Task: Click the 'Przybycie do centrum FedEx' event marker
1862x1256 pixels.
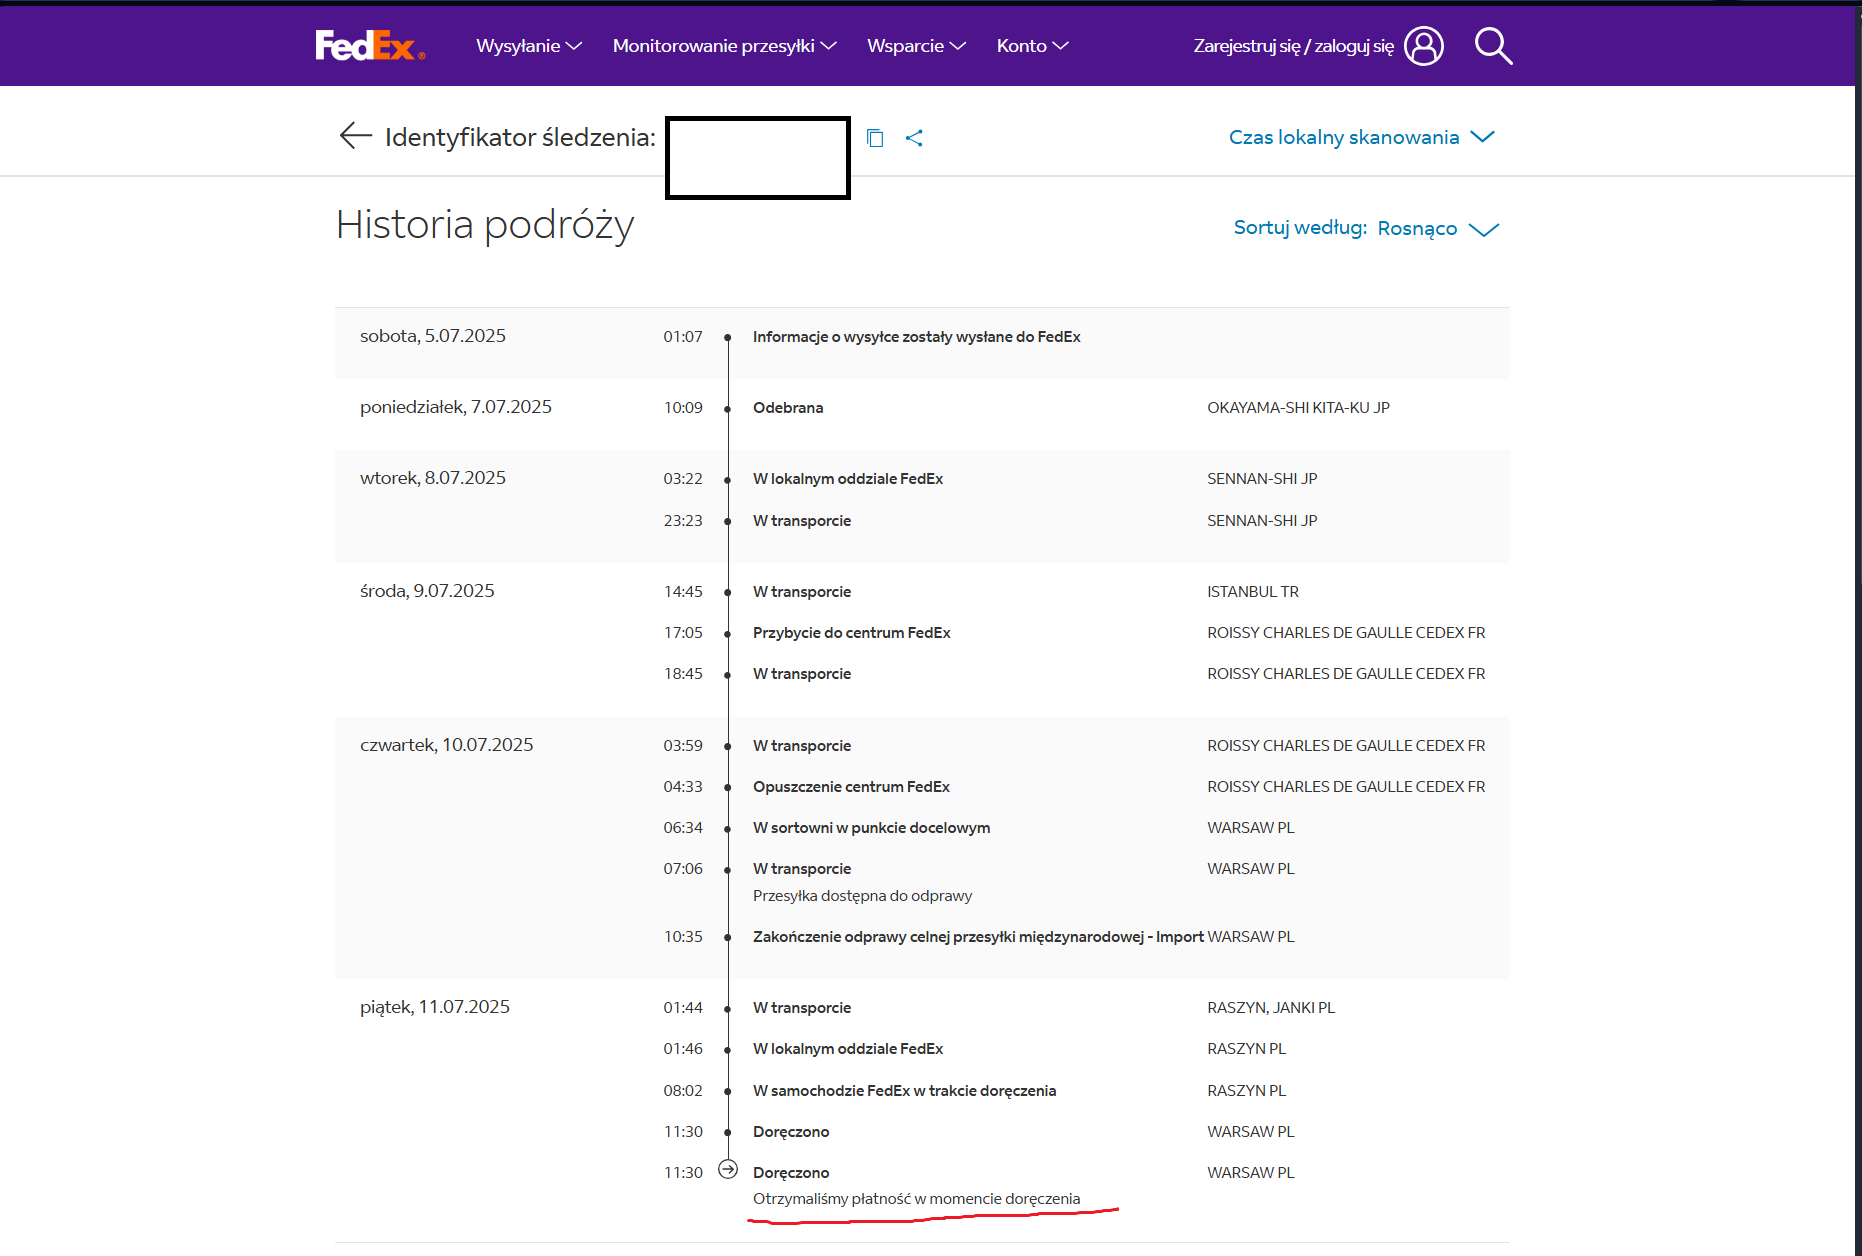Action: (728, 634)
